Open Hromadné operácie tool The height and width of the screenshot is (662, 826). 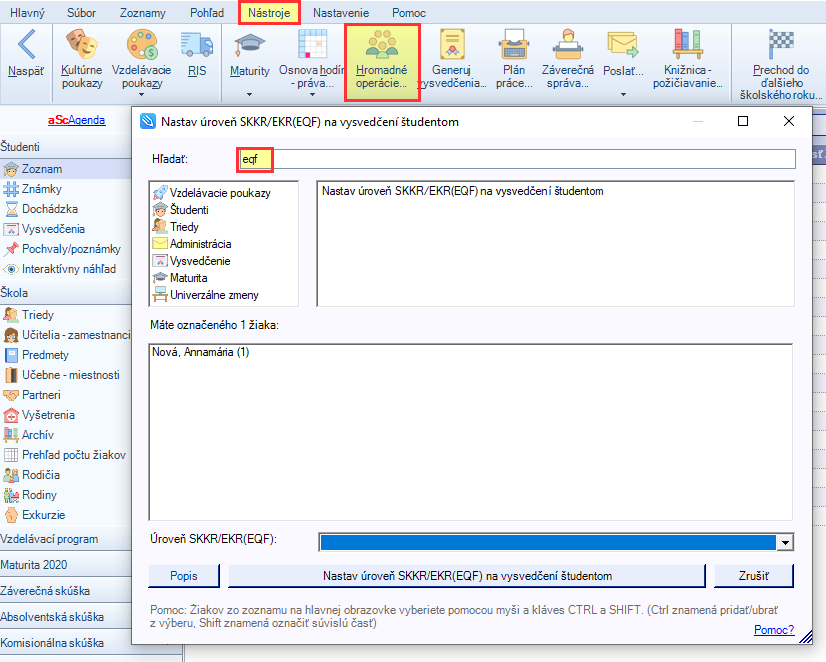click(382, 62)
